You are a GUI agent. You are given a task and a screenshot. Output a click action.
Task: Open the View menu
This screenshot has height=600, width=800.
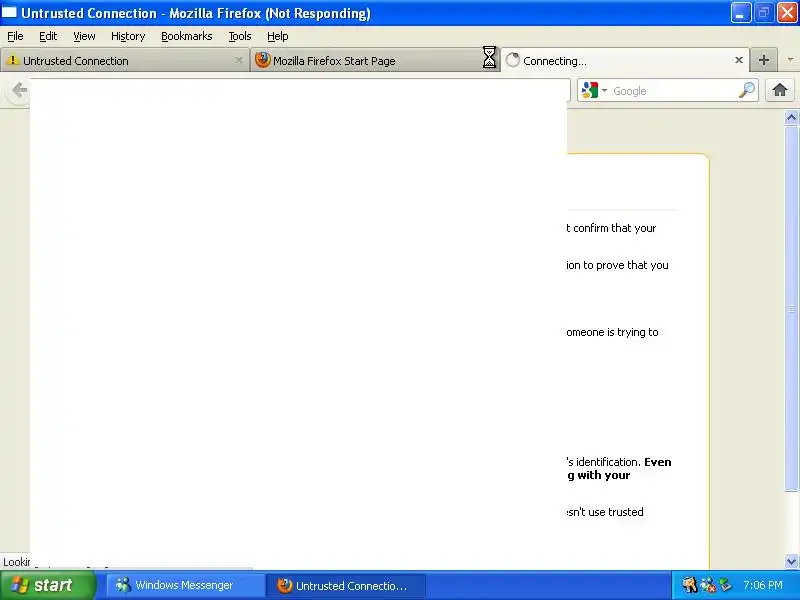coord(84,36)
